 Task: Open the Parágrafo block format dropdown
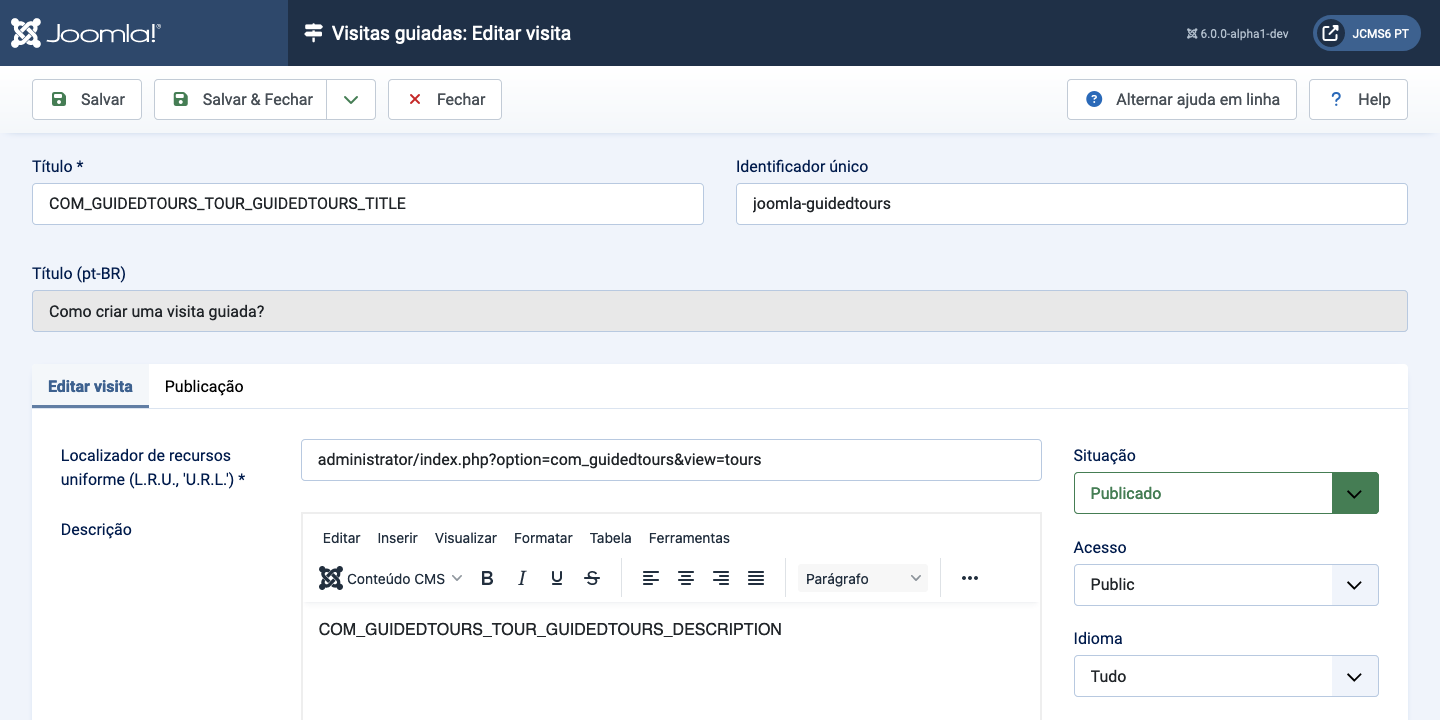[x=862, y=578]
